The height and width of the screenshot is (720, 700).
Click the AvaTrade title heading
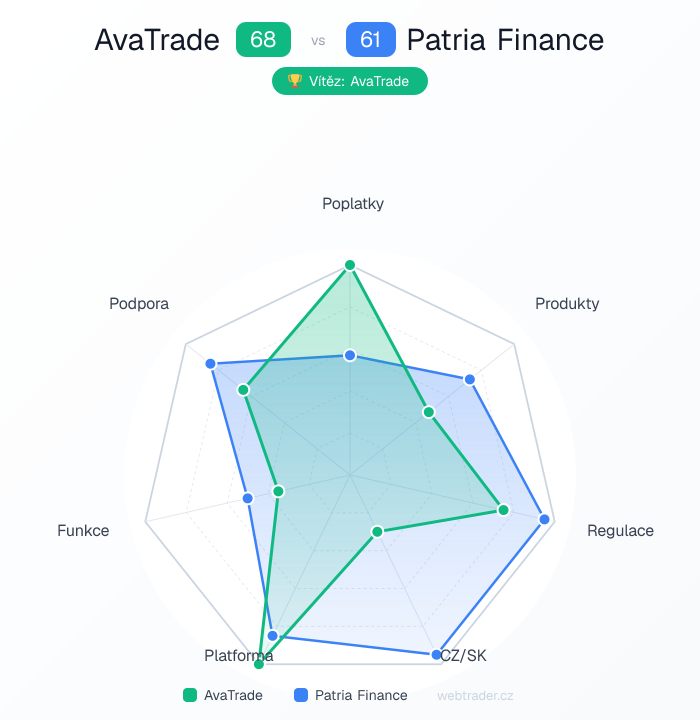157,40
